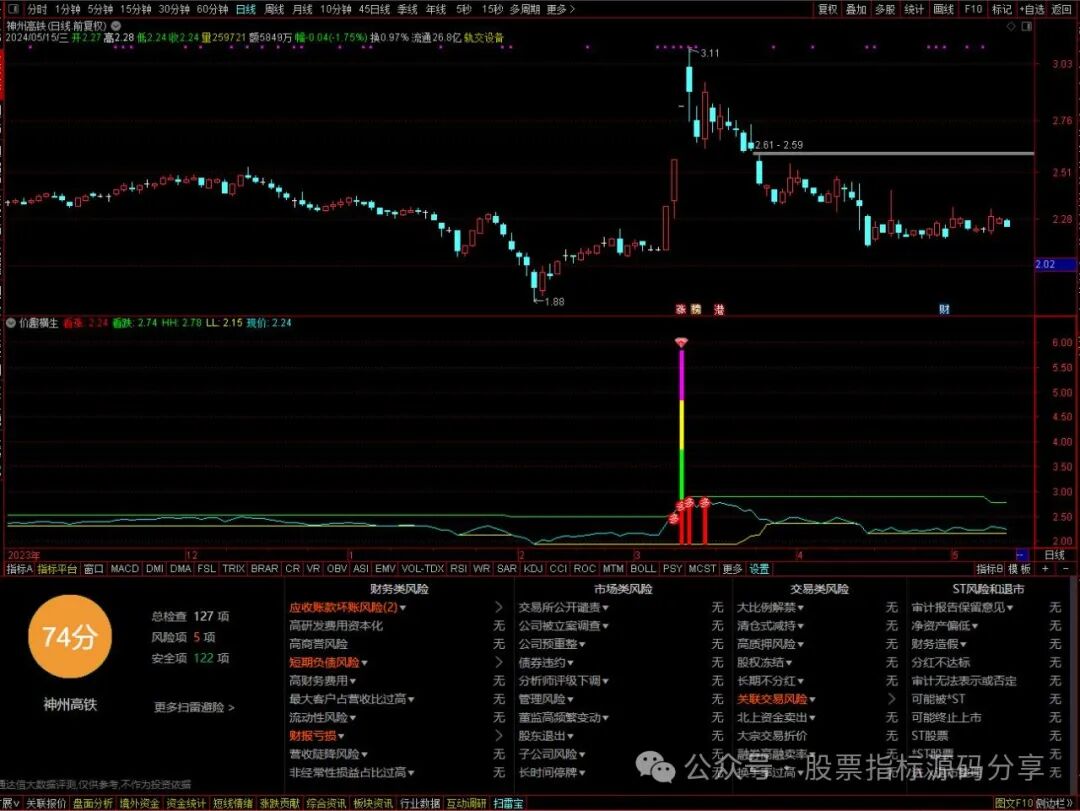The height and width of the screenshot is (811, 1080).
Task: Click the minus button beside 模板
Action: pos(1066,568)
